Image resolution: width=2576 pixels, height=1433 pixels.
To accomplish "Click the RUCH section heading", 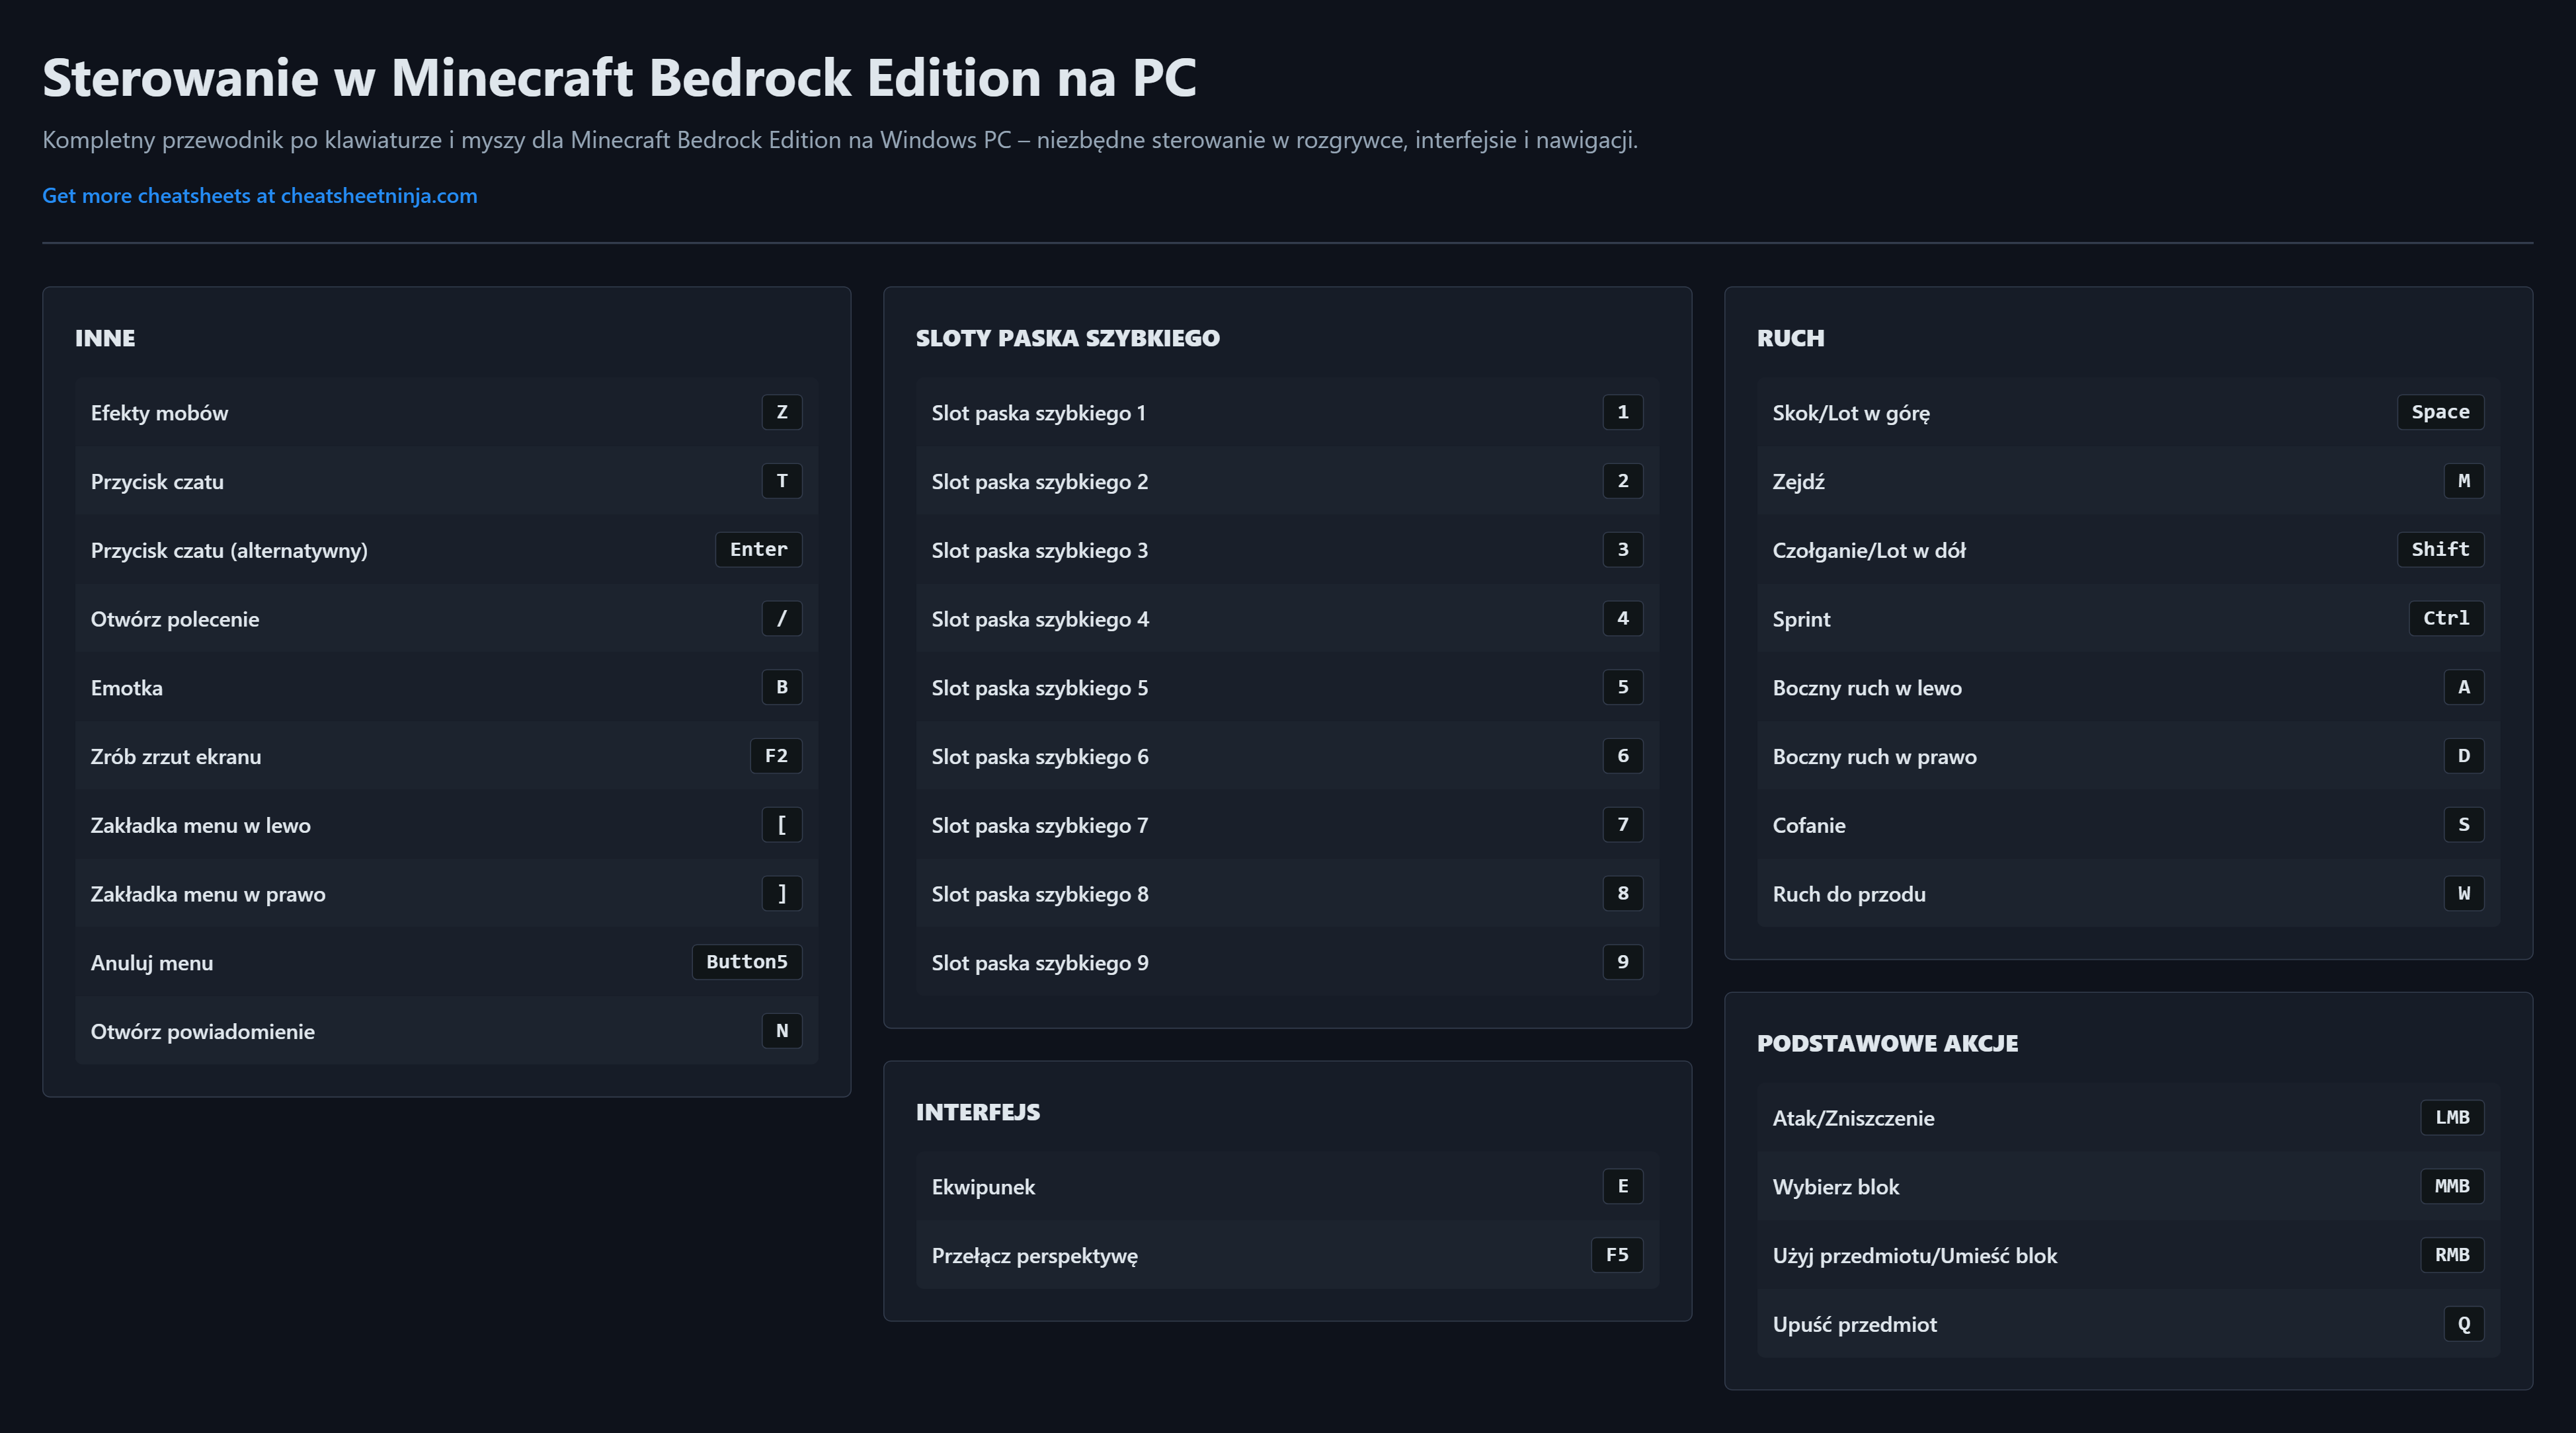I will (1790, 338).
